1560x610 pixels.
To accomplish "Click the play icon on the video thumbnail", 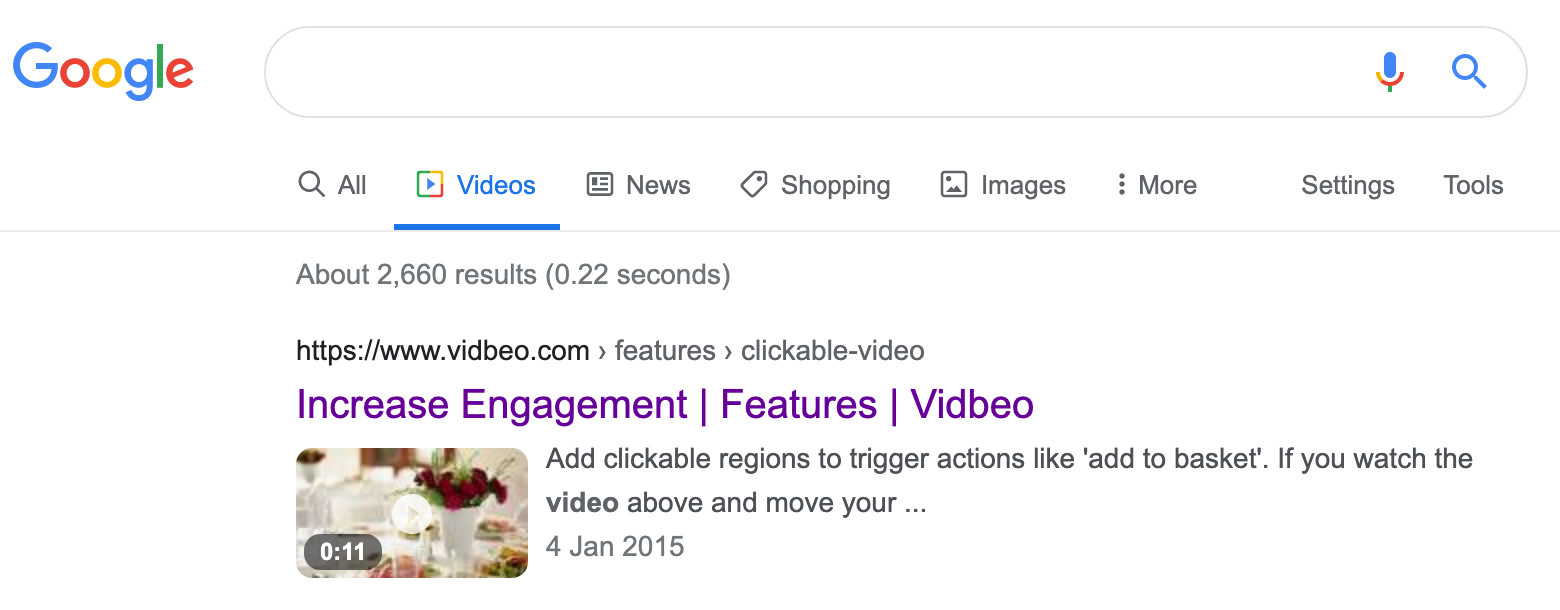I will pos(411,512).
